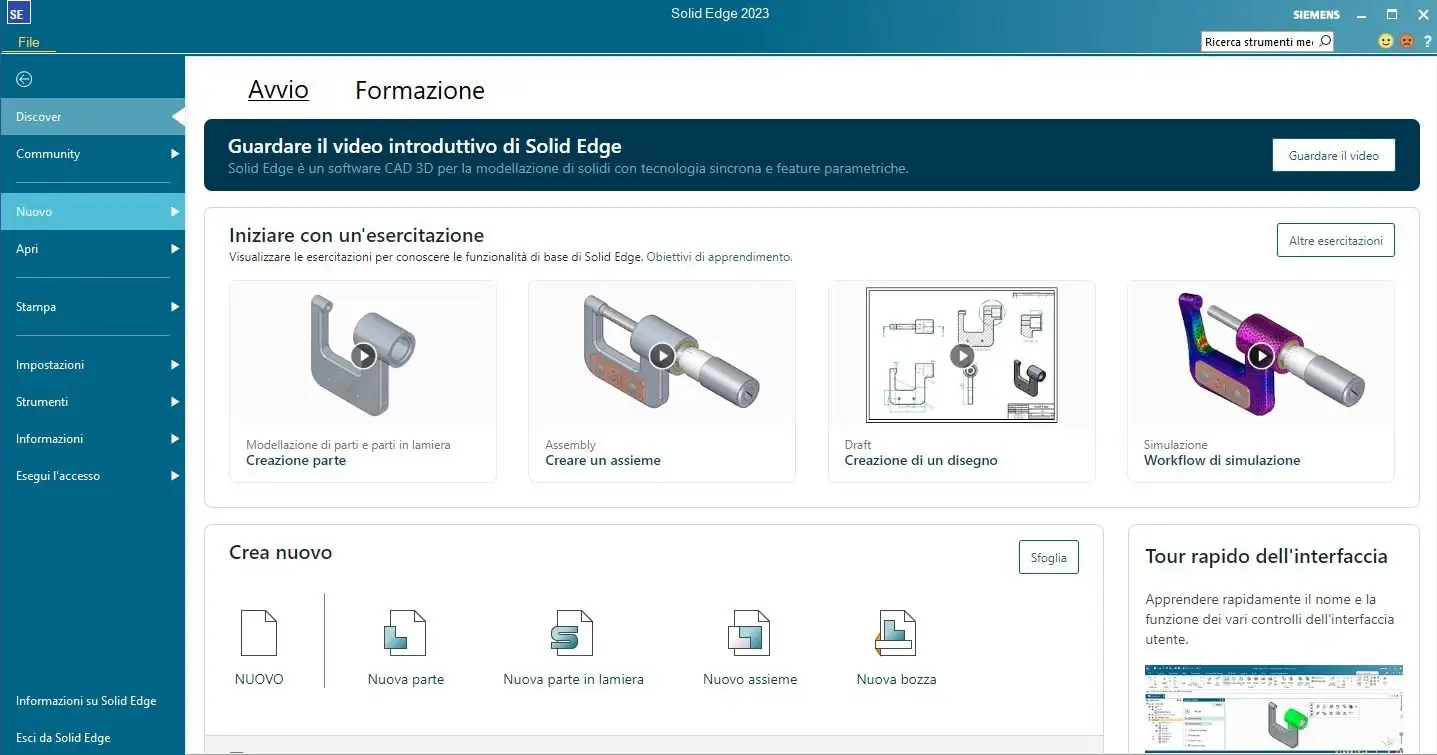Viewport: 1437px width, 755px height.
Task: Open the Nuova bozza icon
Action: (896, 634)
